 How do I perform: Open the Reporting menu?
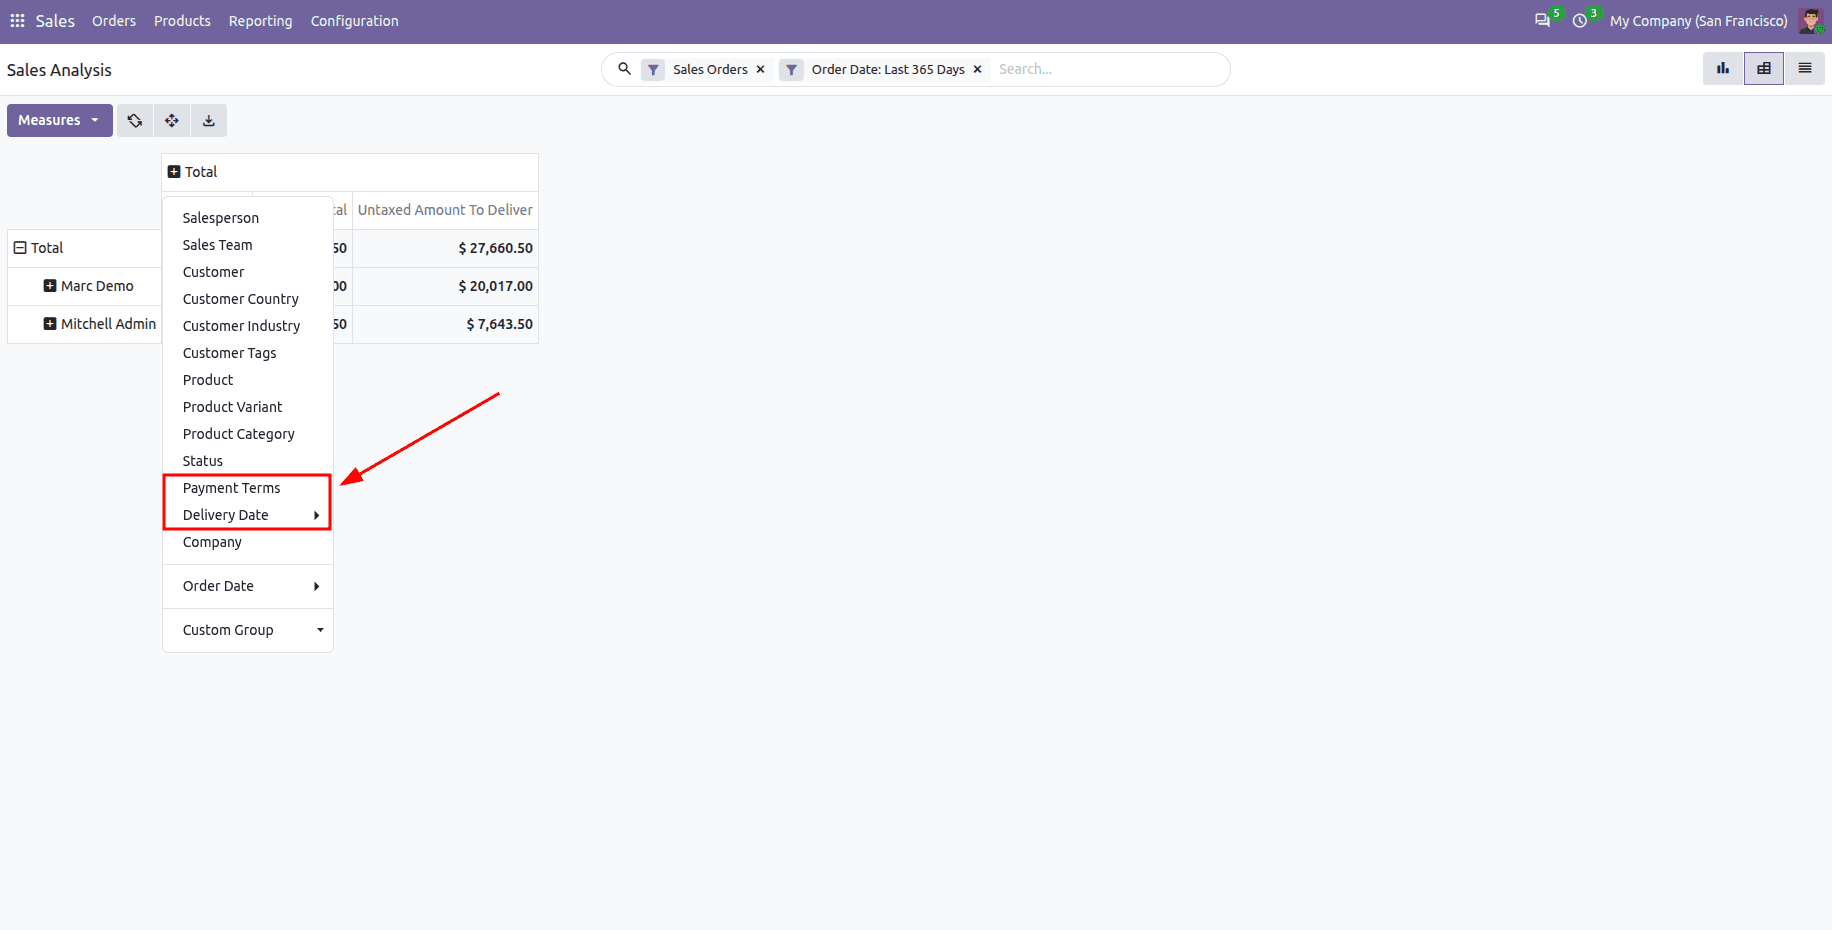click(260, 21)
